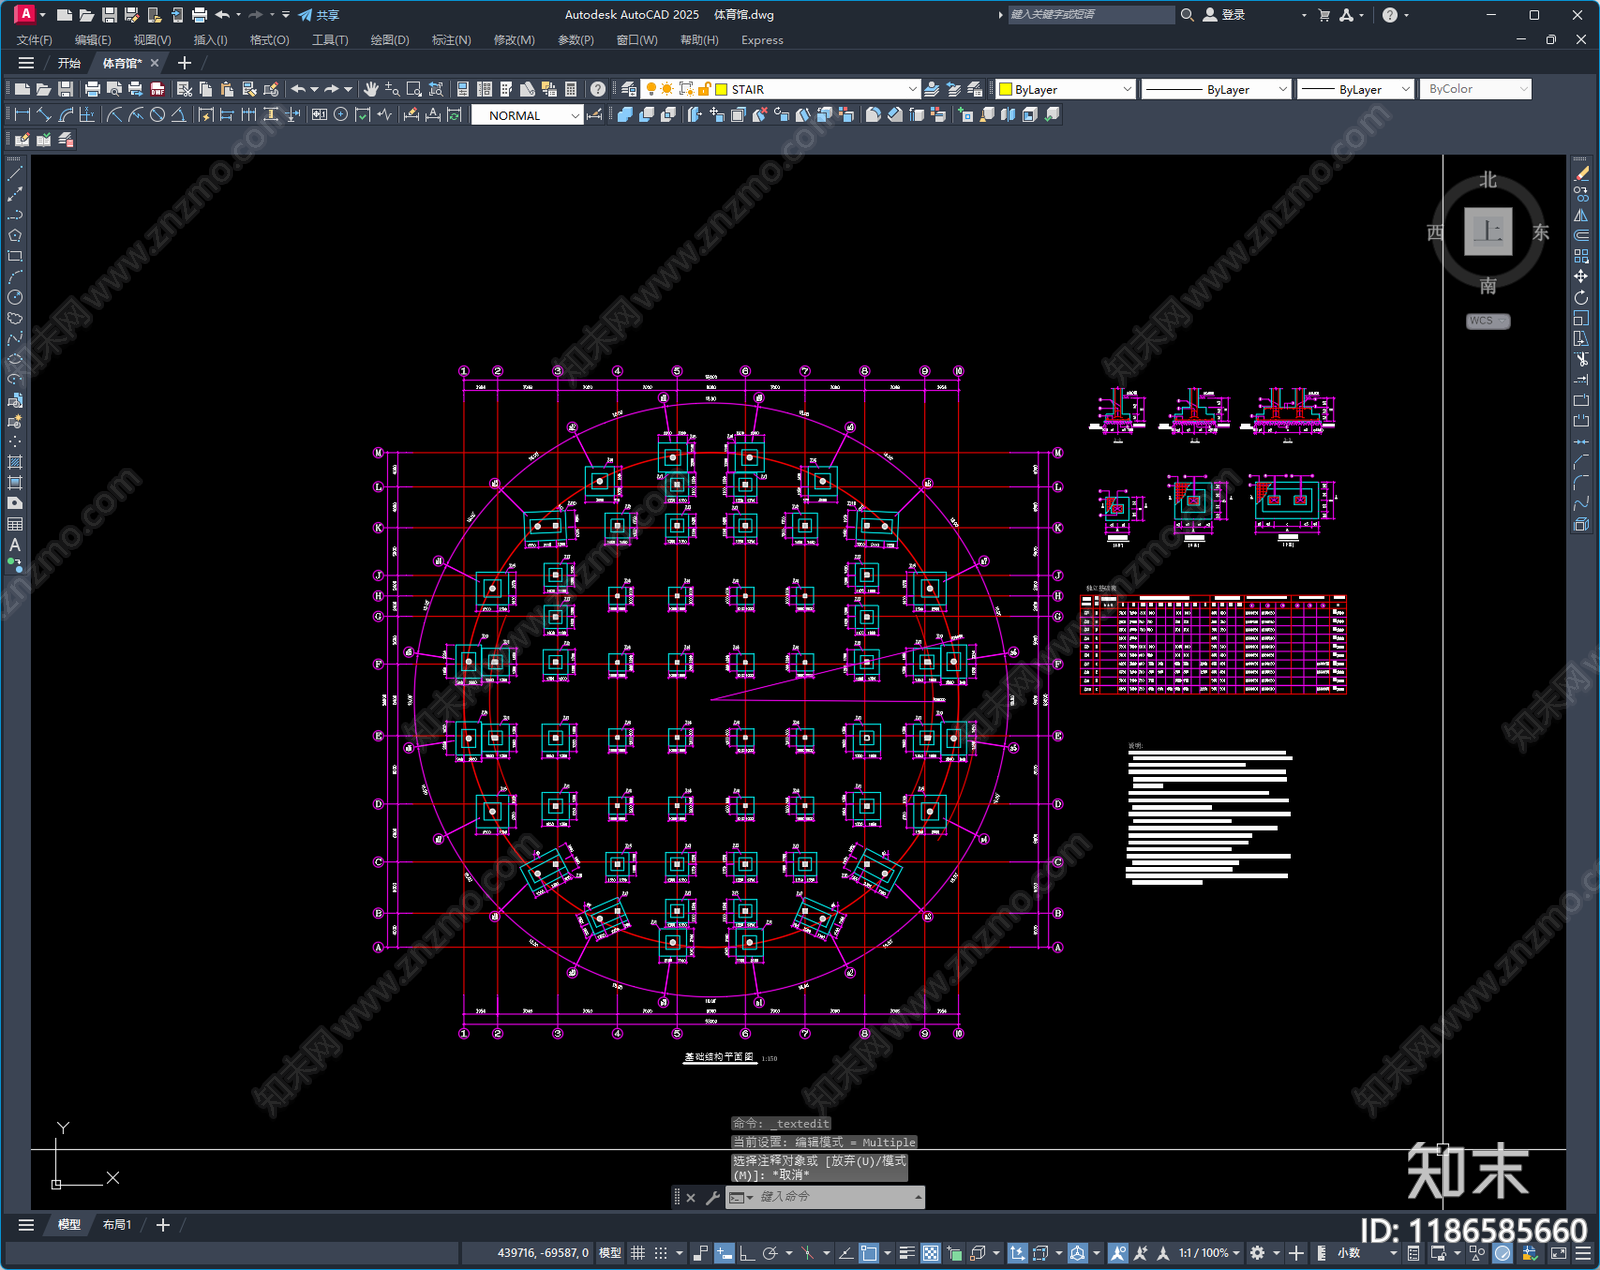The image size is (1600, 1270).
Task: Click the Pan hand tool
Action: (x=371, y=89)
